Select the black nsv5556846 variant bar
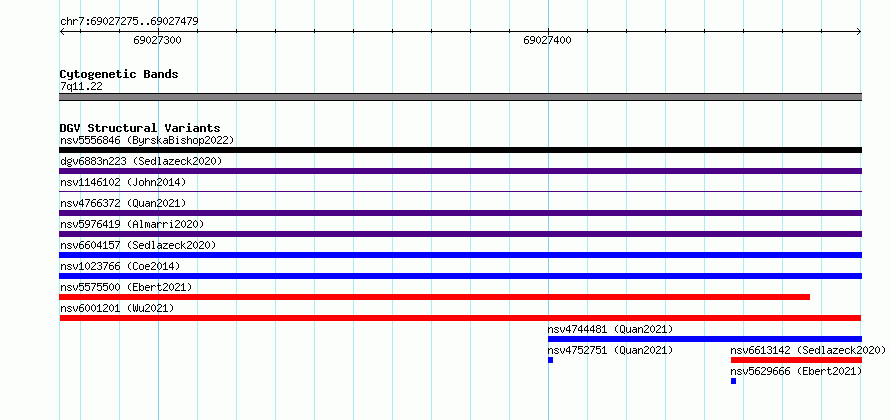890x420 pixels. coord(461,150)
